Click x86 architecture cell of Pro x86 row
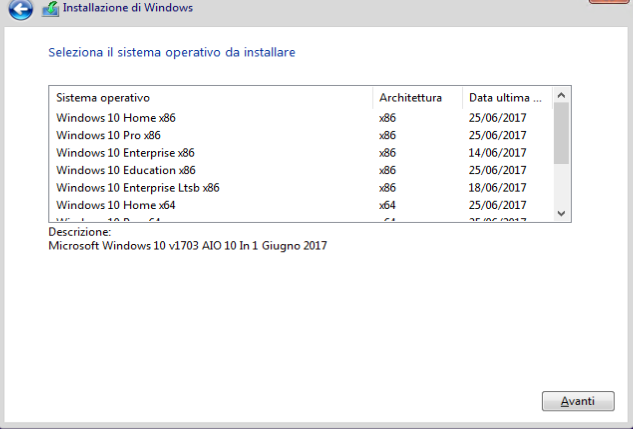The image size is (633, 429). (387, 135)
